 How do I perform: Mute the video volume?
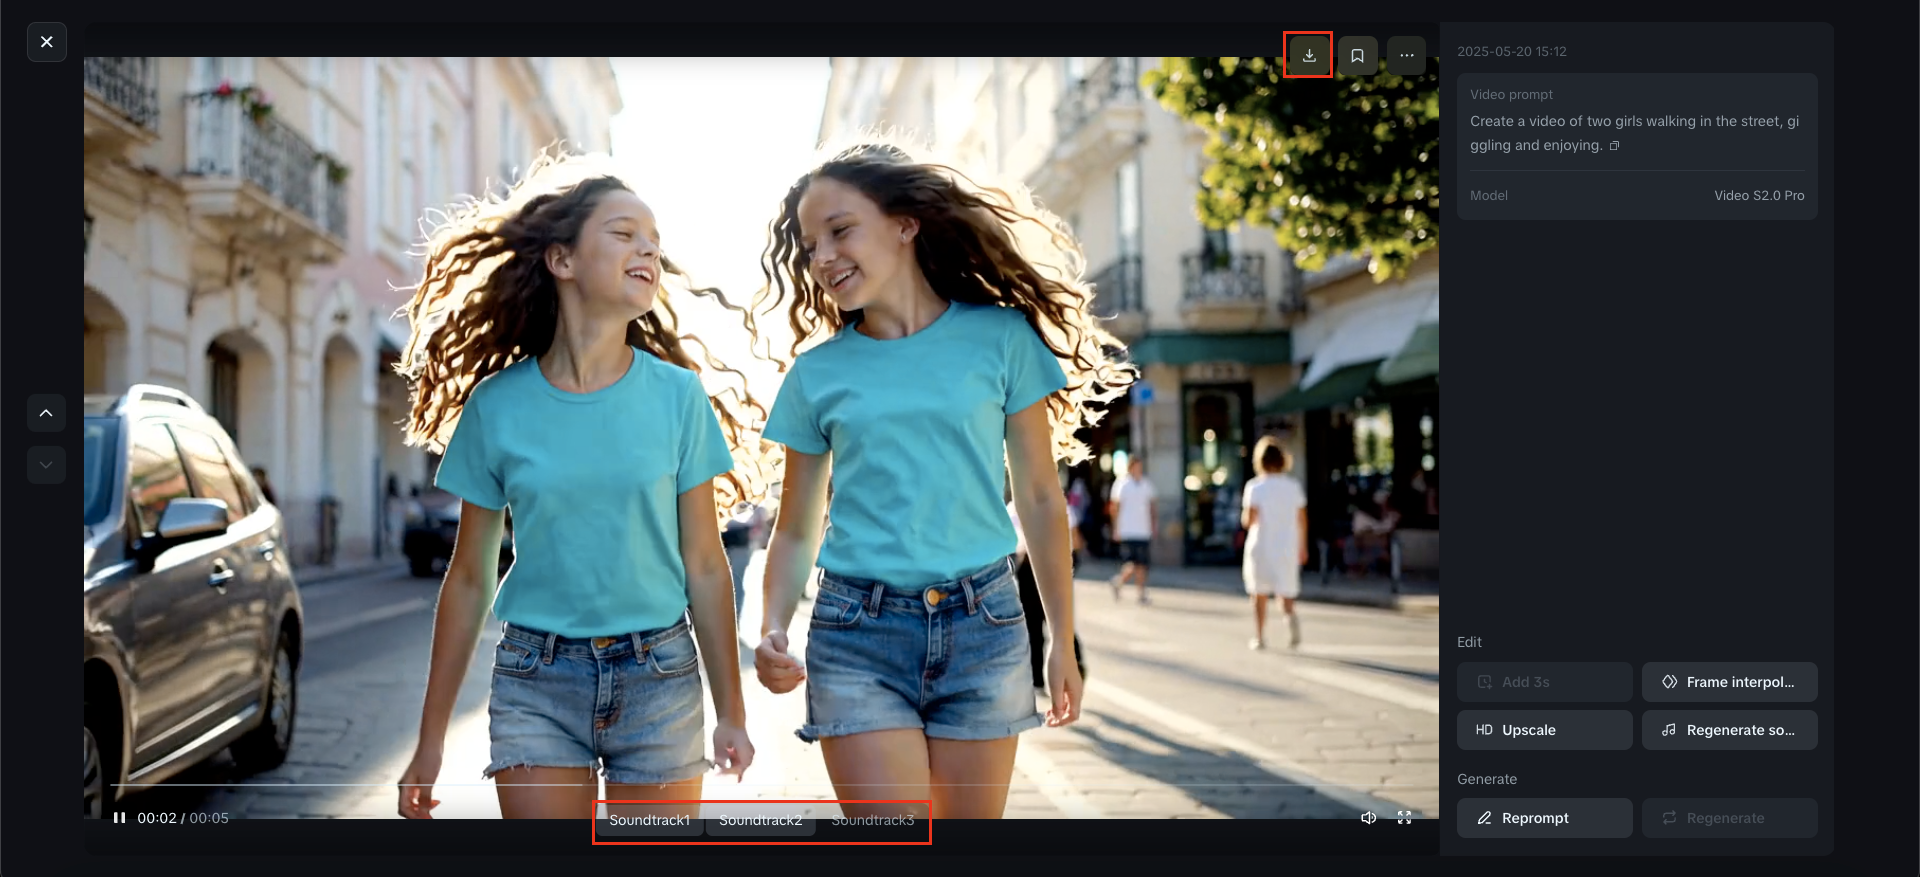pos(1369,818)
